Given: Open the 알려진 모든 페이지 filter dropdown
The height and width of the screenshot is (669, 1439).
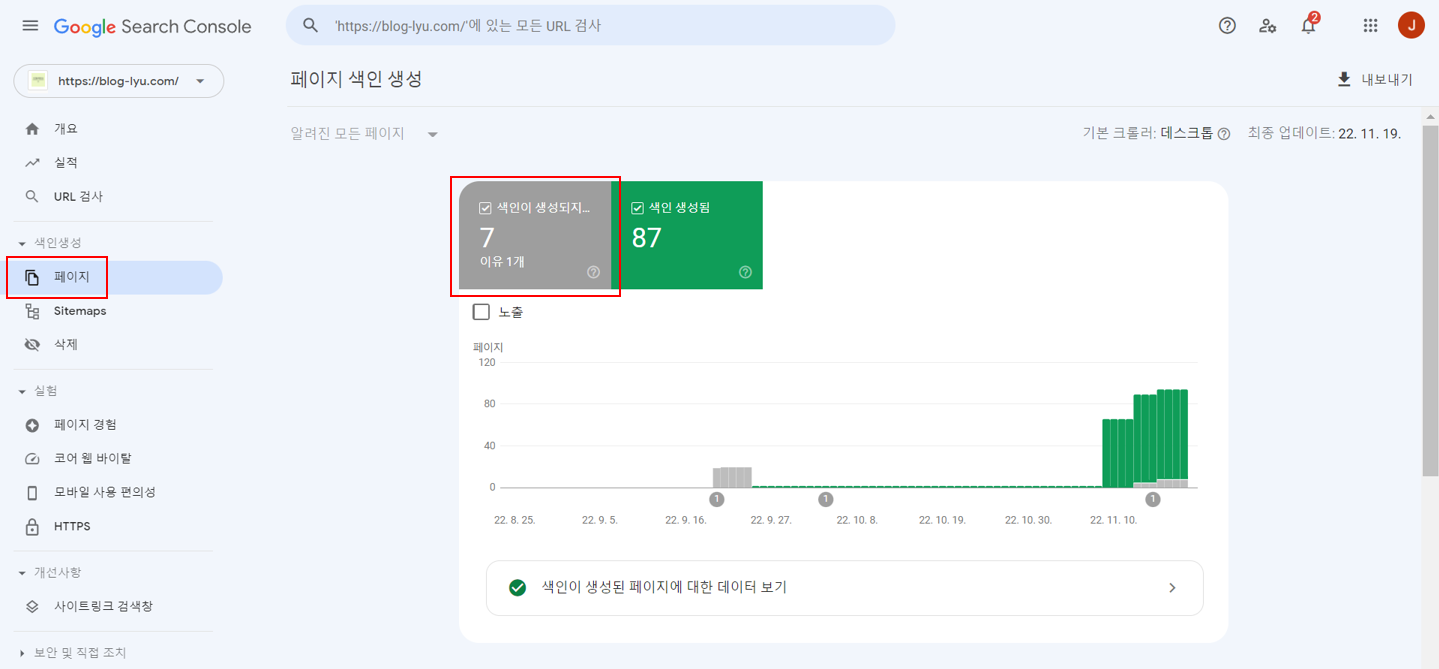Looking at the screenshot, I should 365,132.
